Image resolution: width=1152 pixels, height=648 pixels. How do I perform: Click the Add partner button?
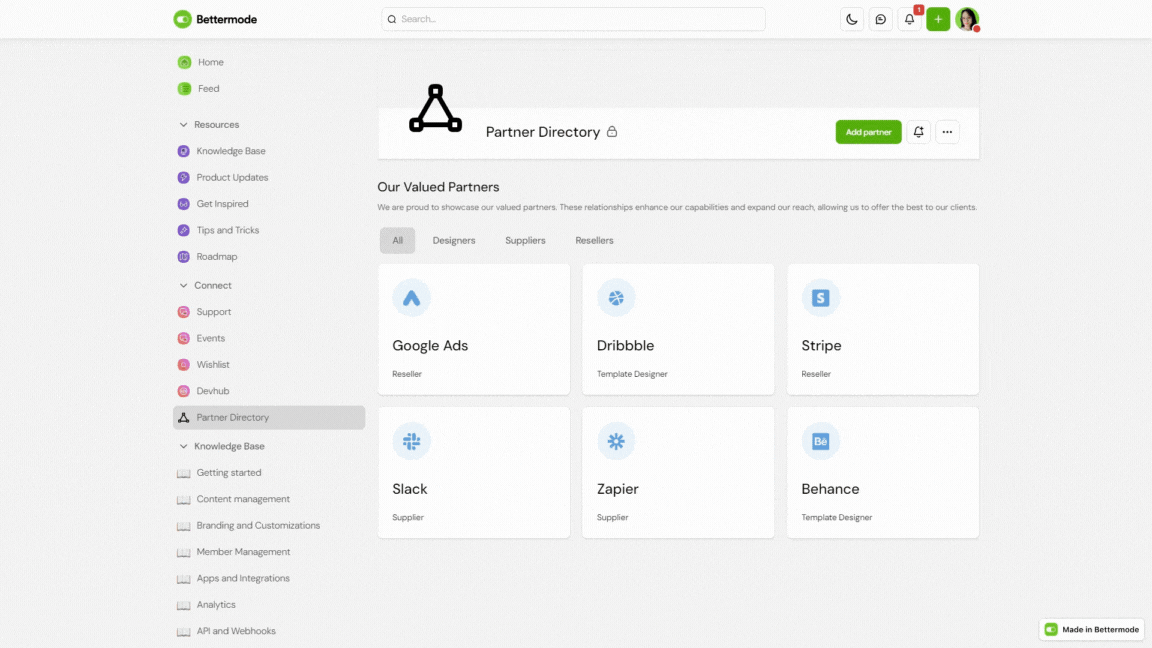click(868, 132)
